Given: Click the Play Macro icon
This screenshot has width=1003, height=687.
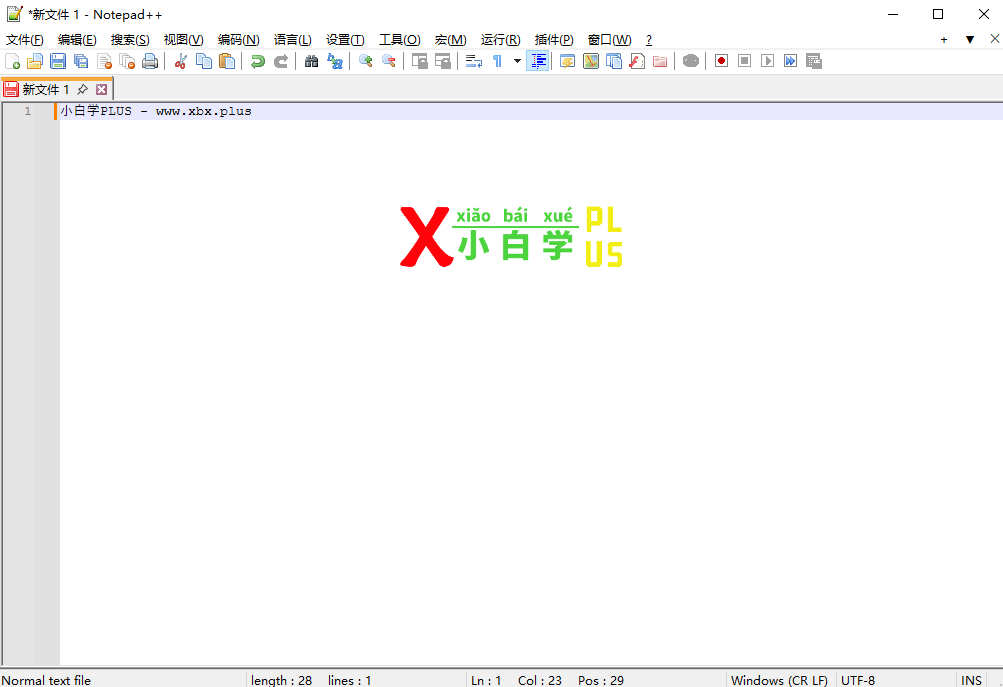Looking at the screenshot, I should pyautogui.click(x=767, y=60).
